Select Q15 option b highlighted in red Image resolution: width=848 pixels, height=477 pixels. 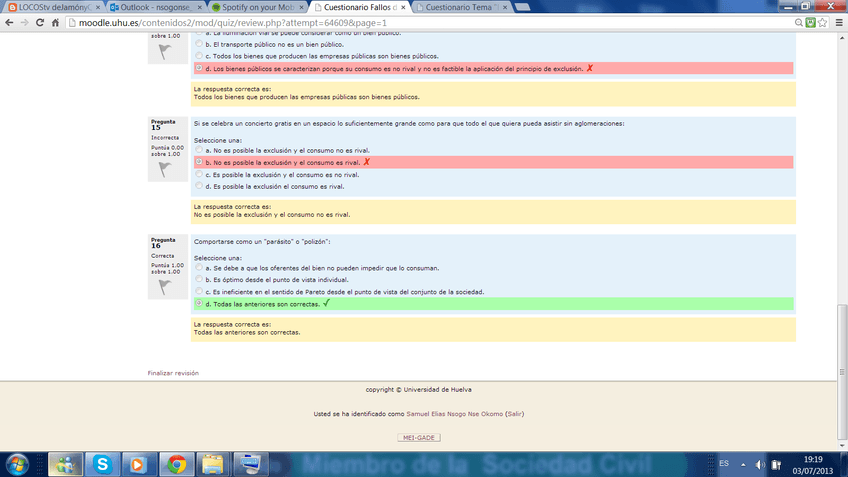199,162
